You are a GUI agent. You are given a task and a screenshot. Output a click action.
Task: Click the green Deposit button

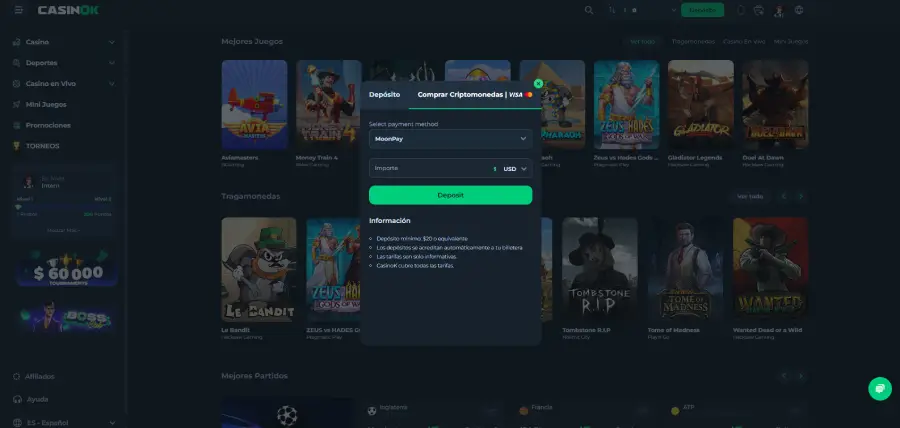451,195
